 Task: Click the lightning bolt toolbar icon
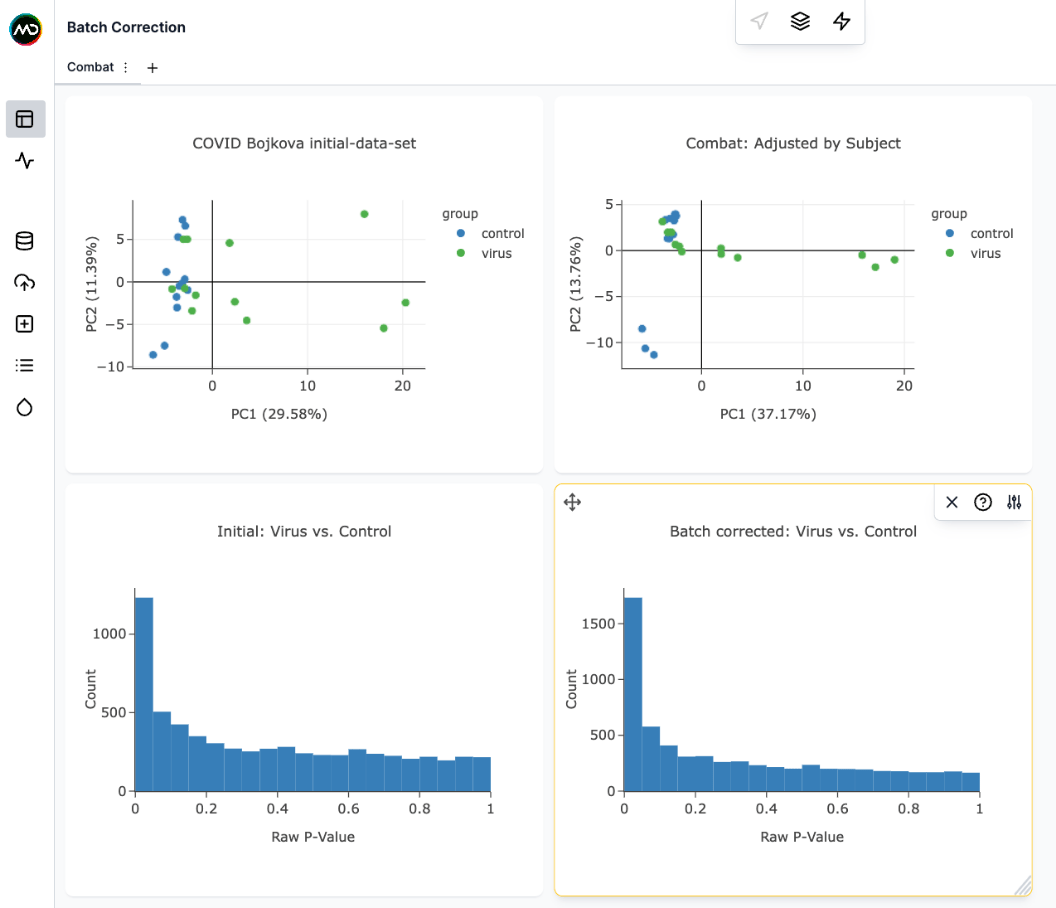(842, 21)
